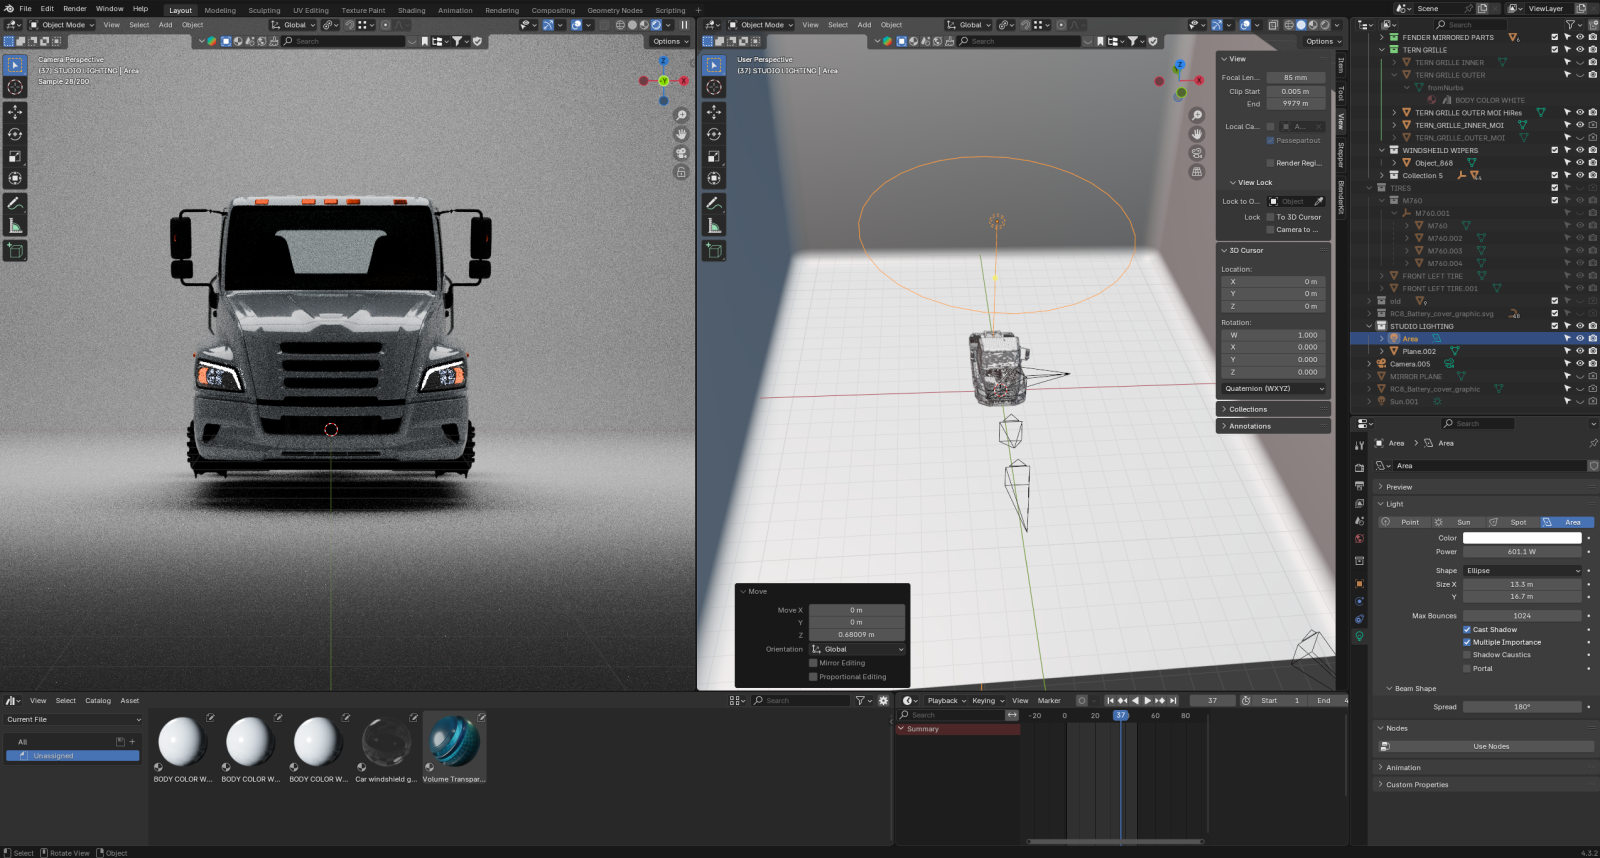Open the Options button in the right viewport

point(1322,41)
